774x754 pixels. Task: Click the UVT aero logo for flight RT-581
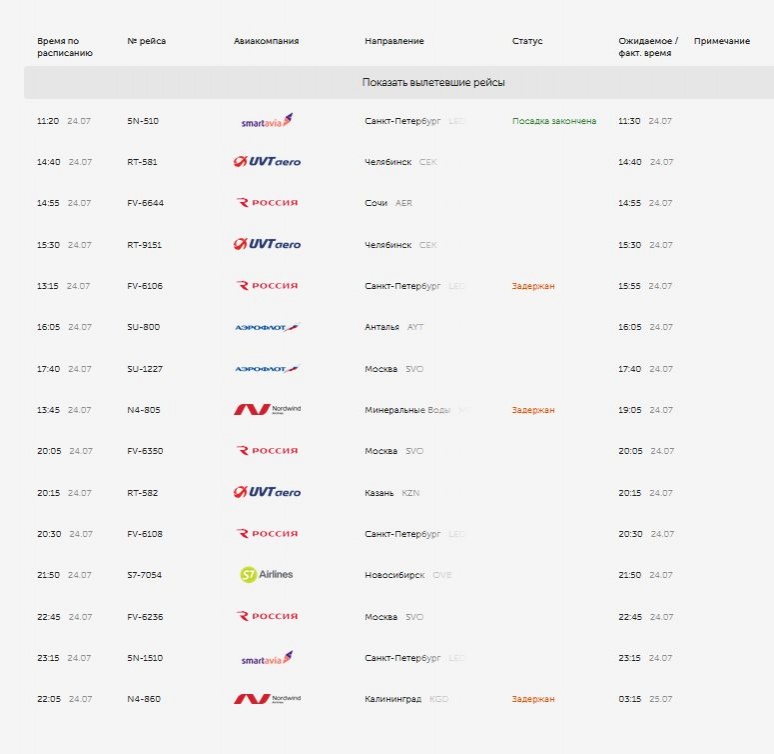coord(267,161)
